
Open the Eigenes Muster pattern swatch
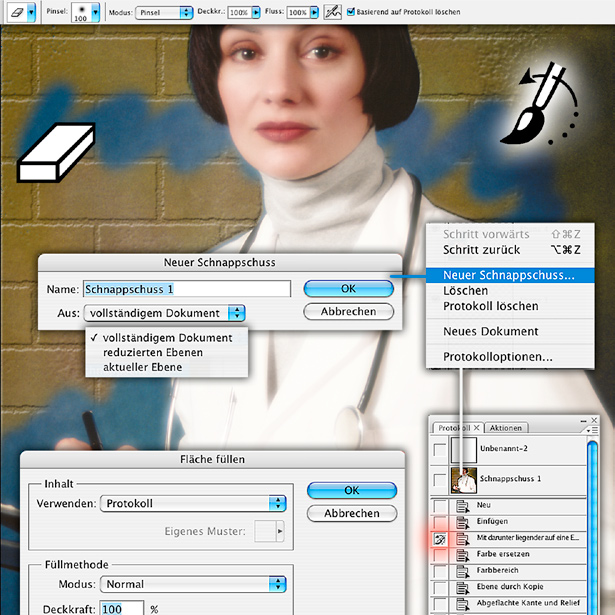coord(269,531)
